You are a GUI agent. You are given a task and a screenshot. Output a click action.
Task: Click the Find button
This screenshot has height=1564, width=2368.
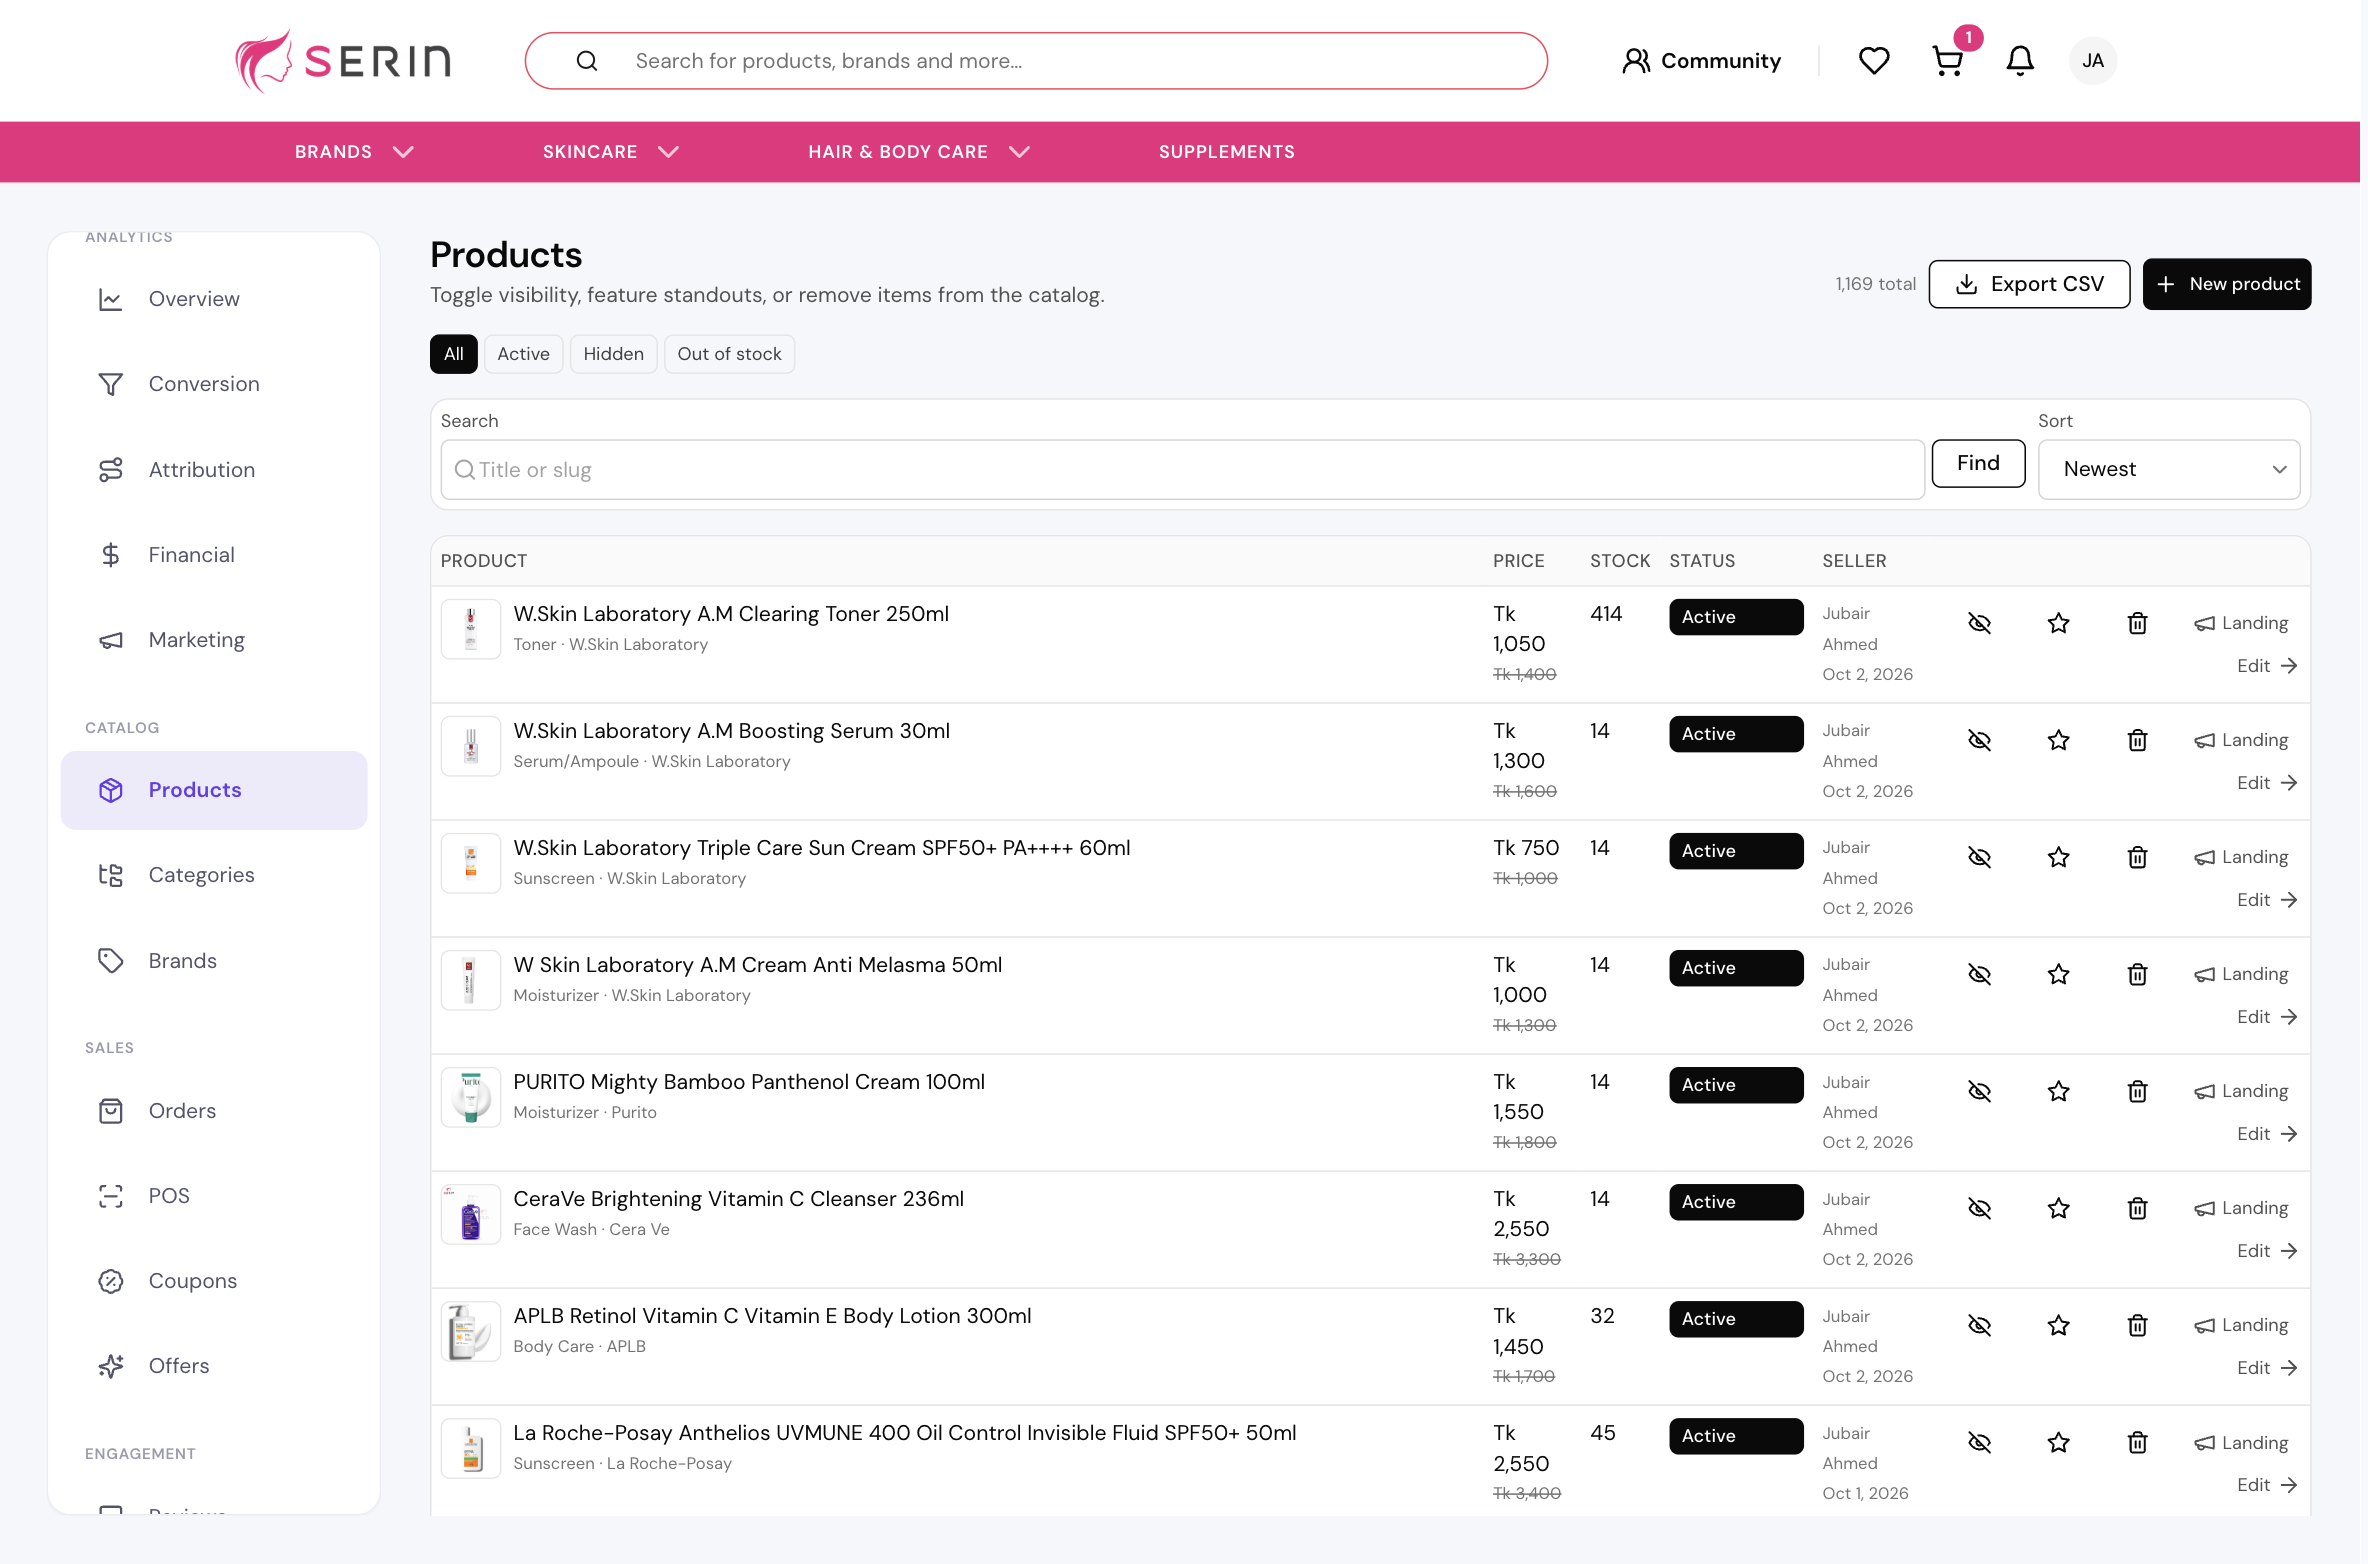(x=1978, y=463)
